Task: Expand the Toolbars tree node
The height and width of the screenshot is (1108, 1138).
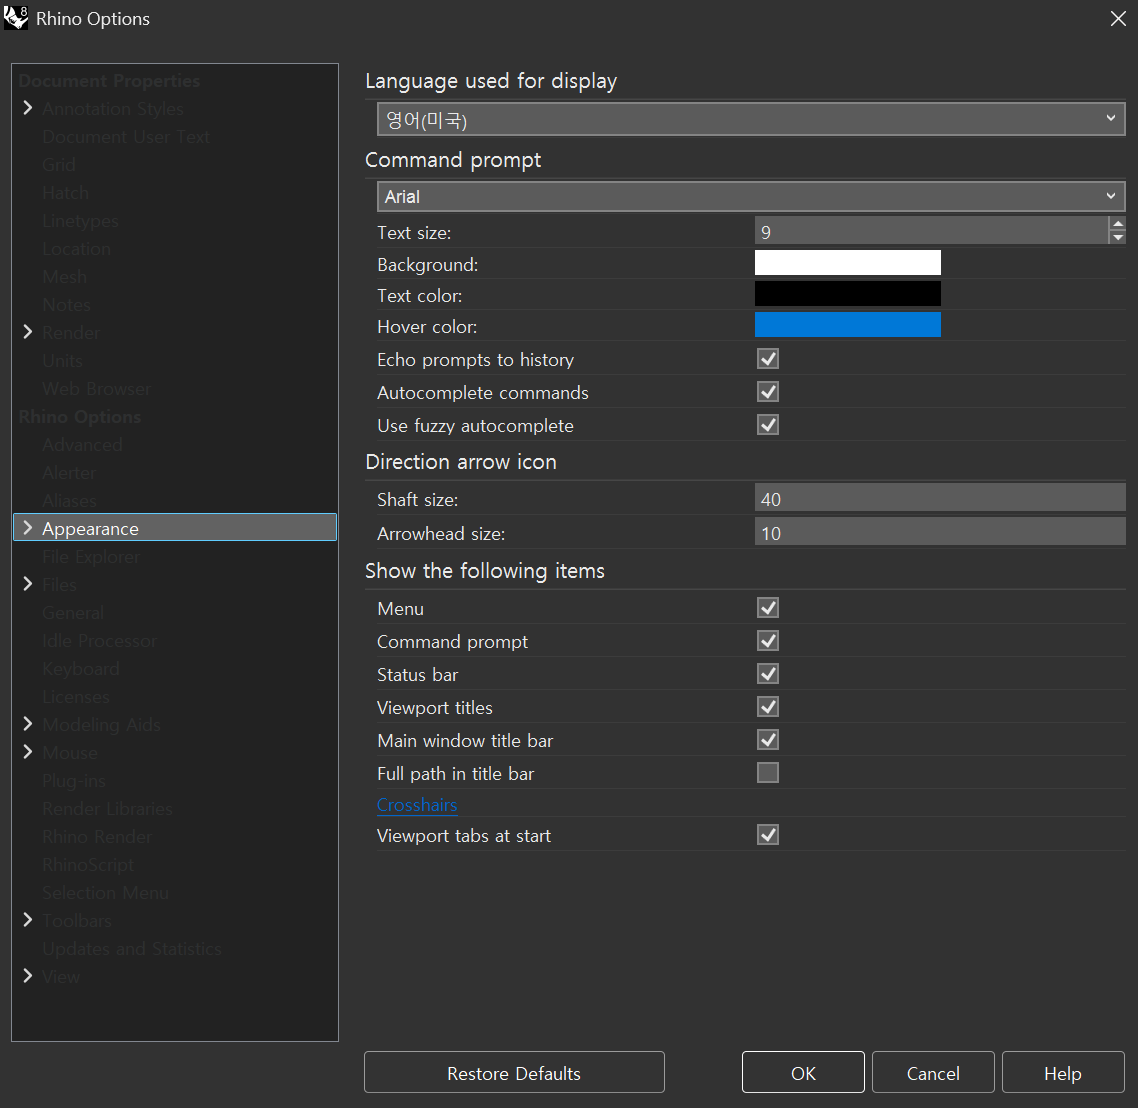Action: coord(28,919)
